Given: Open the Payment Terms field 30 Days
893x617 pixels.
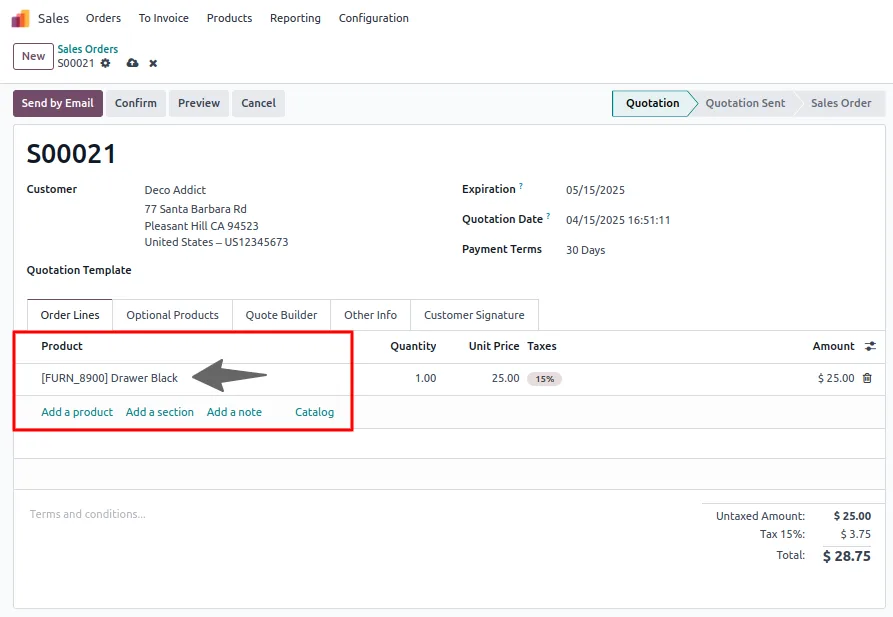Looking at the screenshot, I should tap(585, 250).
